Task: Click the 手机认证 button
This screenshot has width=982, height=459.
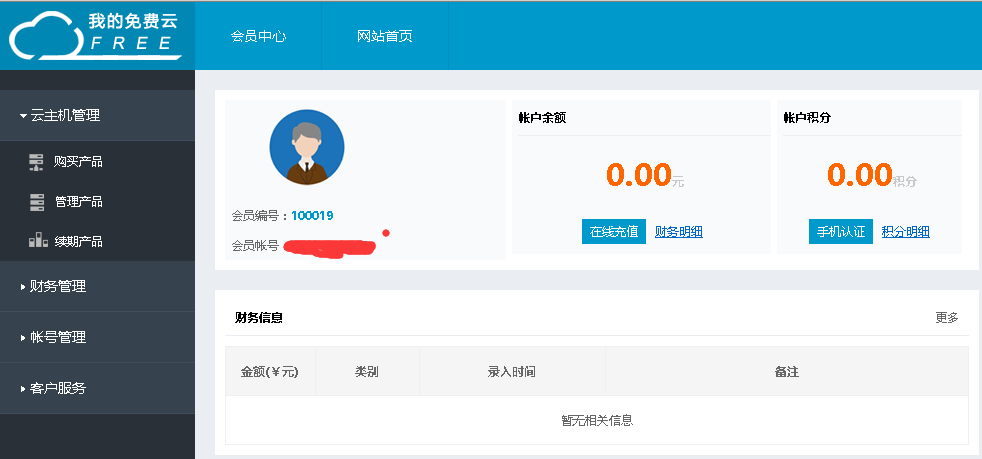Action: (x=840, y=232)
